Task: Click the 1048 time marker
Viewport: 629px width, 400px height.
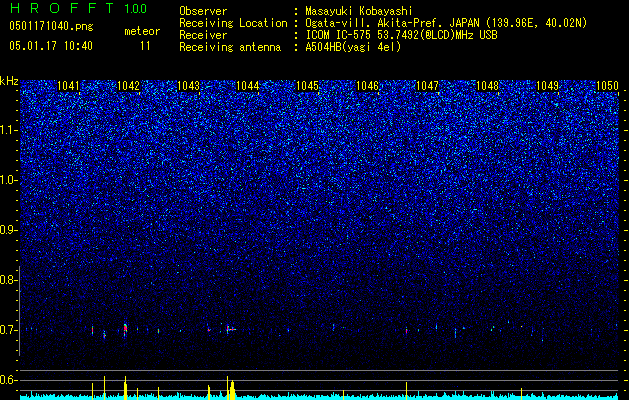Action: click(487, 86)
